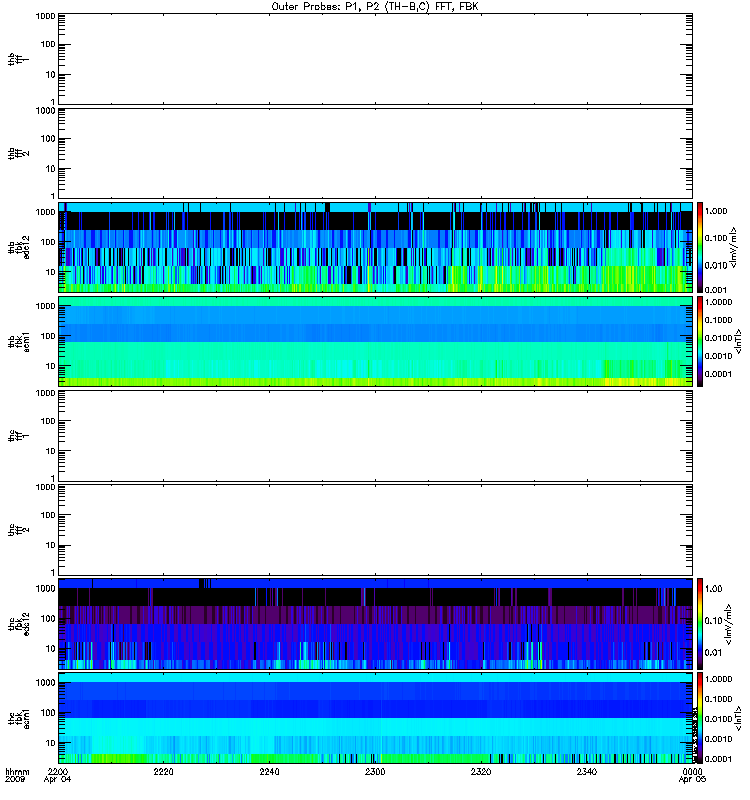Click the '100' tick of the thb fff 2 panel
The image size is (750, 800).
(x=48, y=139)
